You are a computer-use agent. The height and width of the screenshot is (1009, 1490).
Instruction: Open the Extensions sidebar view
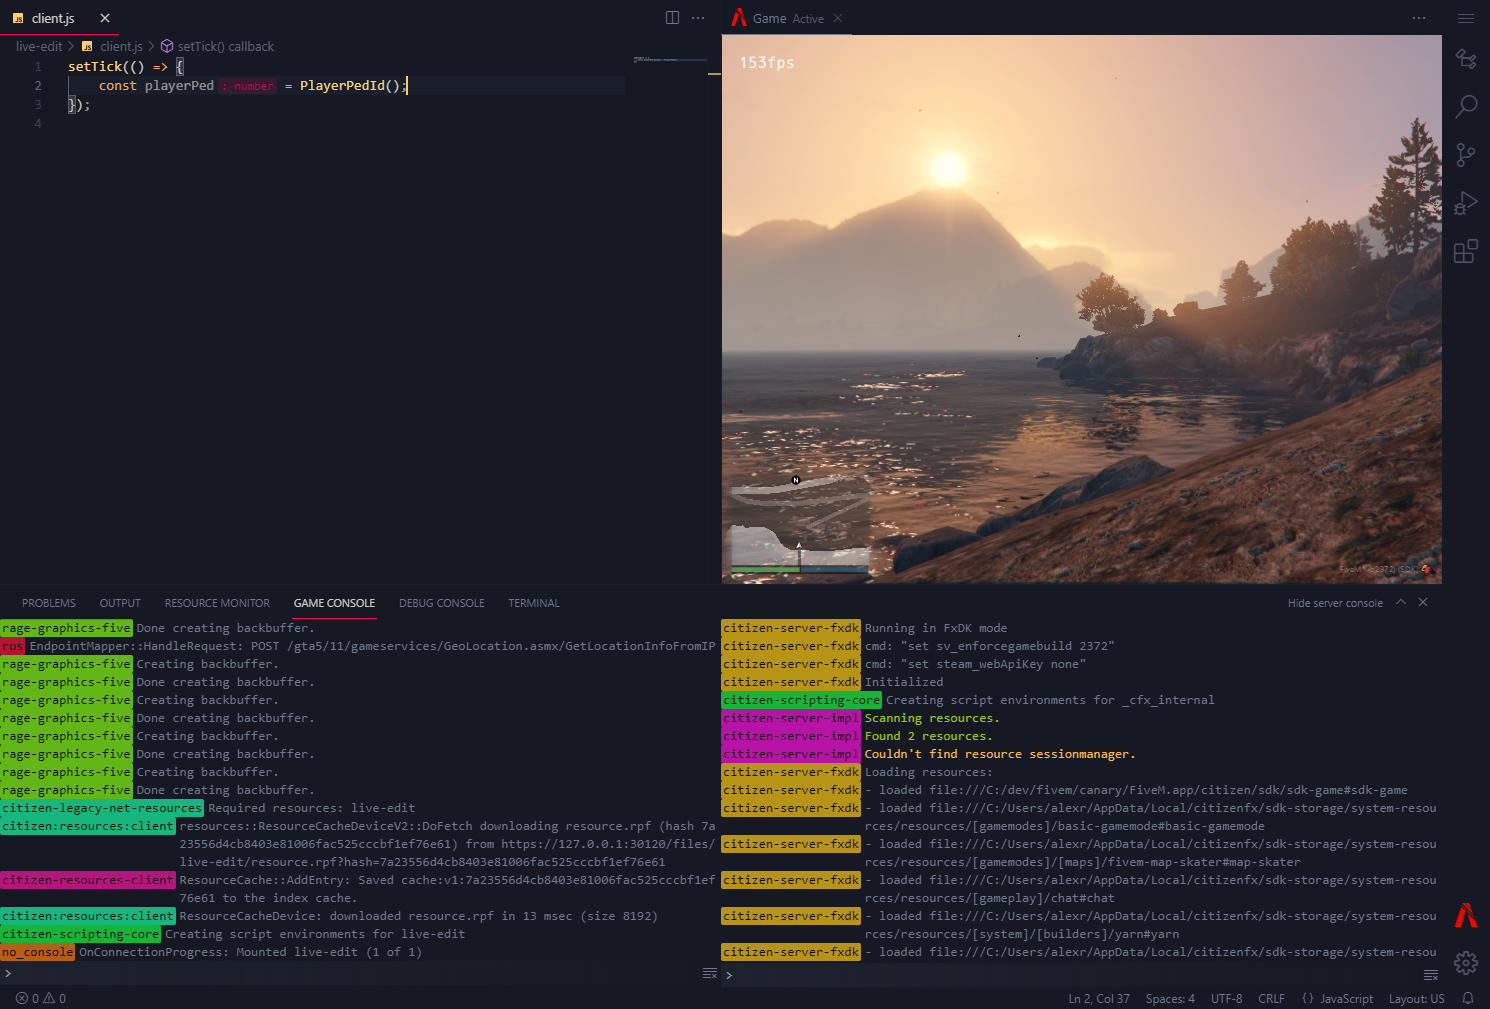(1466, 251)
